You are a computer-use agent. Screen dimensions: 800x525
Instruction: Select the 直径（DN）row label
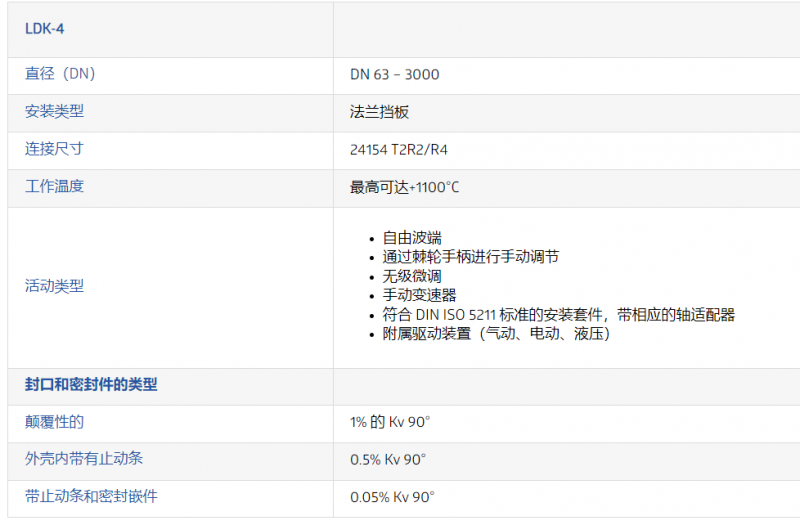tap(60, 74)
